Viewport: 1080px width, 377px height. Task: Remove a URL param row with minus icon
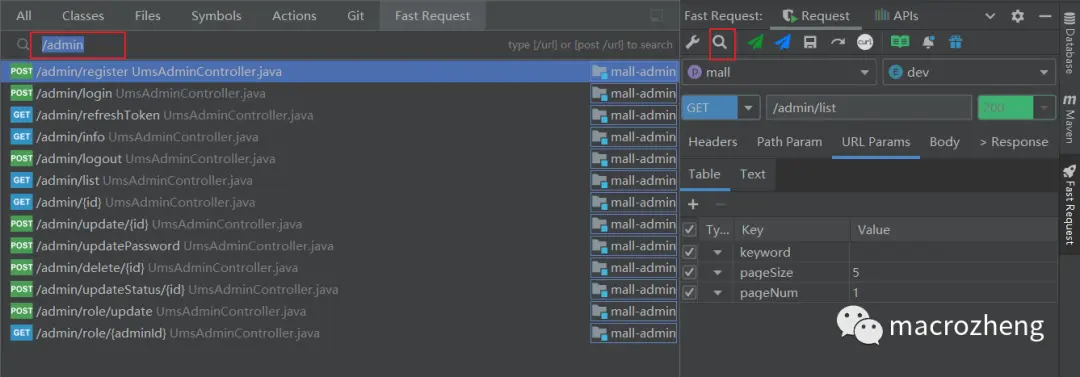[x=720, y=204]
